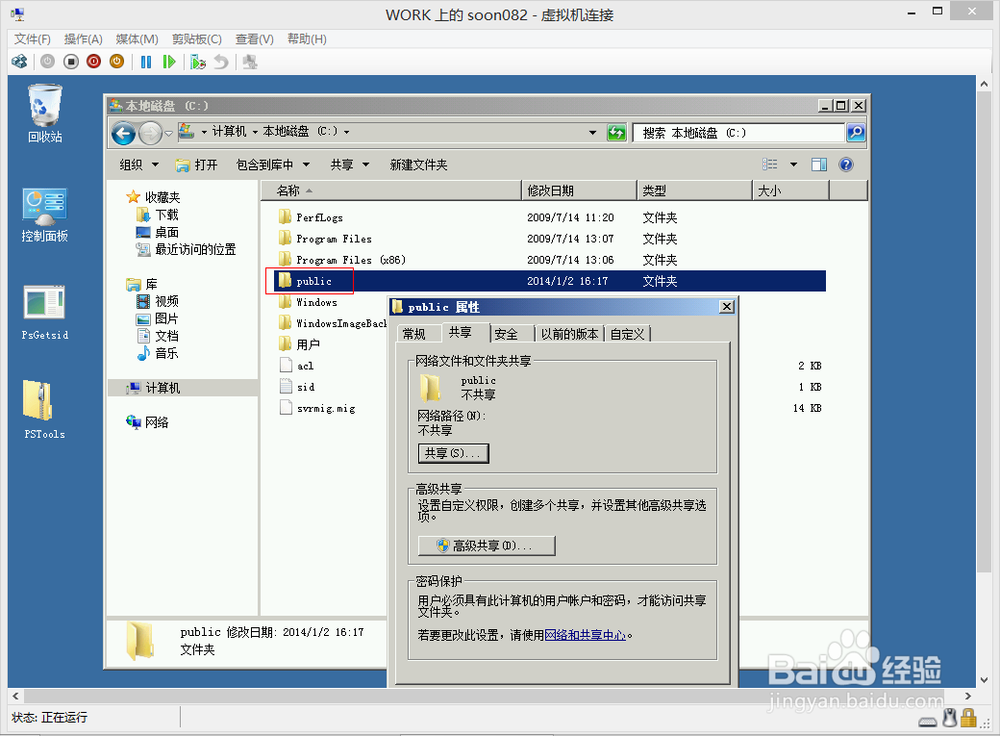Click the Revert undo arrow icon
The width and height of the screenshot is (1000, 736).
221,62
